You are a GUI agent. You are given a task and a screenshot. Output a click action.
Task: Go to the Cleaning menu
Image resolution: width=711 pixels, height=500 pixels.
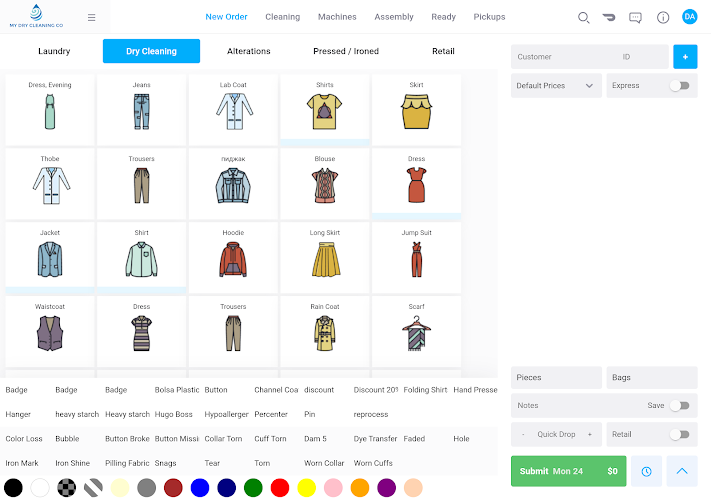pos(282,17)
